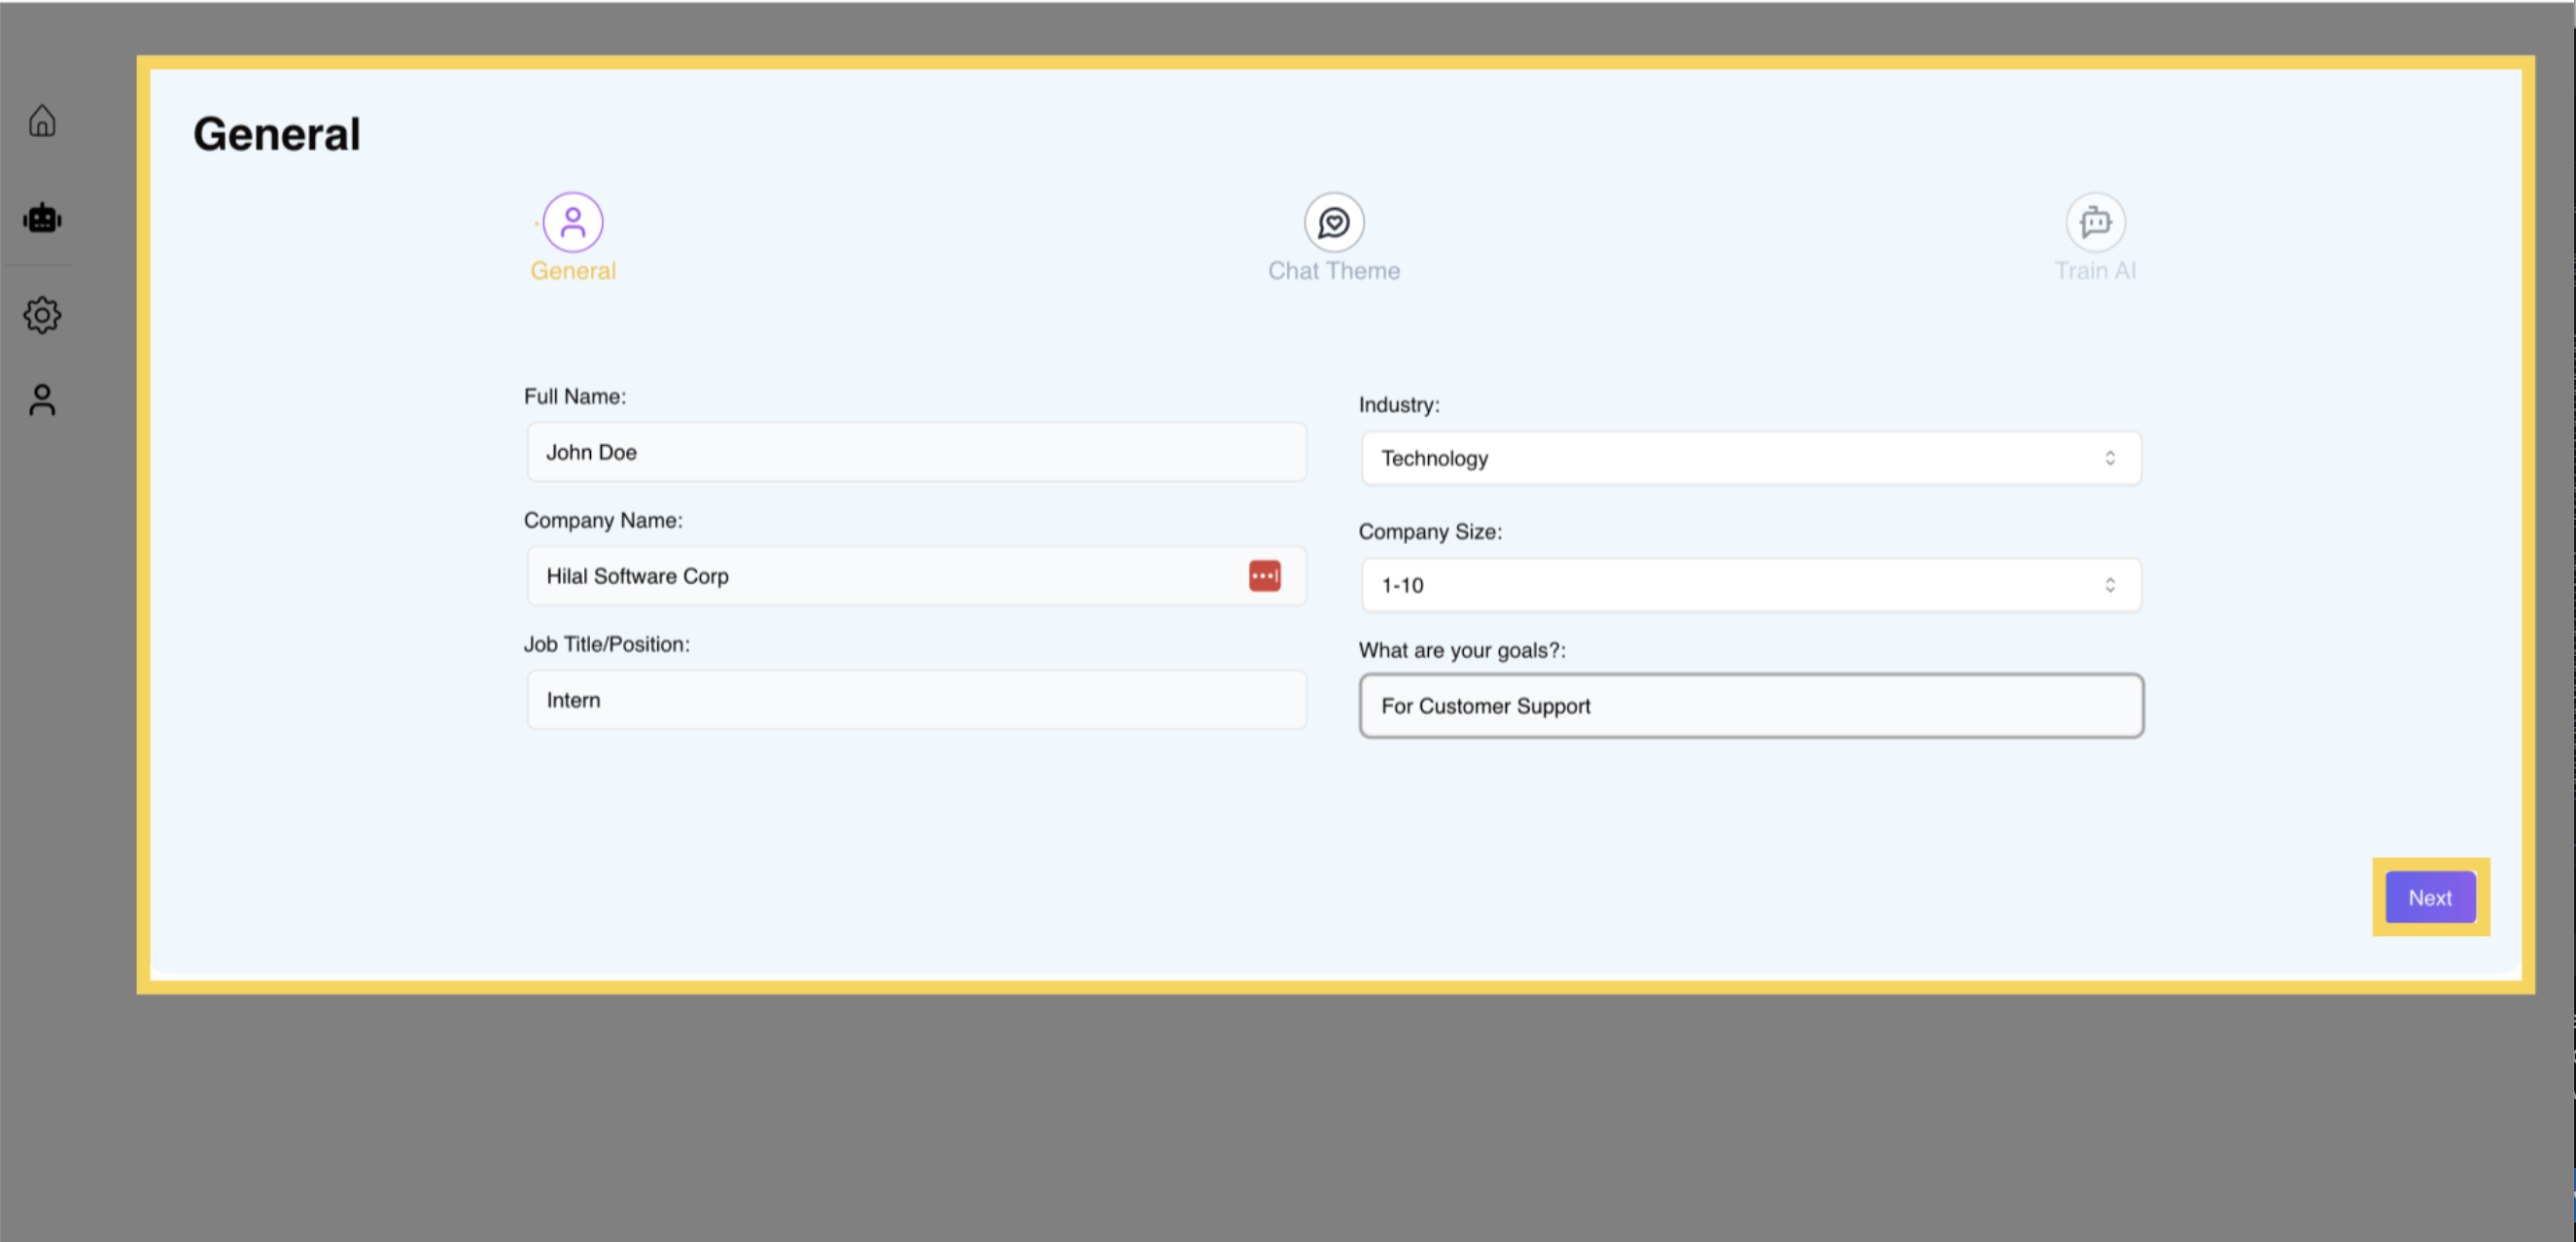2576x1242 pixels.
Task: Switch to the Chat Theme step
Action: pos(1334,269)
